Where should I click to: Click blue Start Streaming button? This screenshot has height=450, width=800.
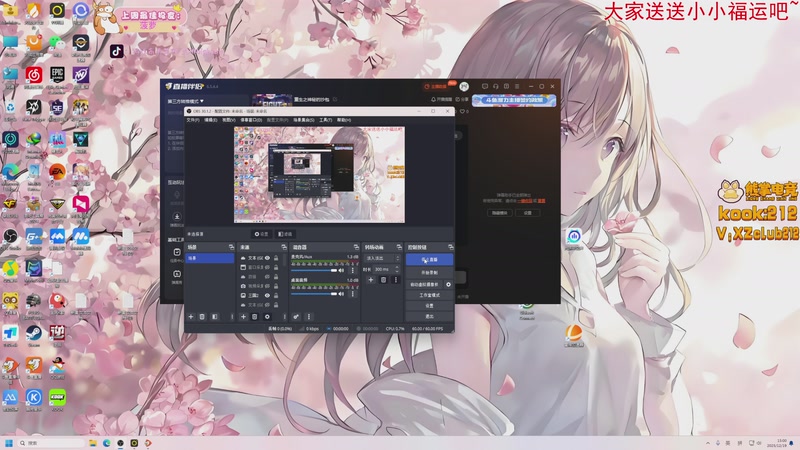tap(429, 260)
